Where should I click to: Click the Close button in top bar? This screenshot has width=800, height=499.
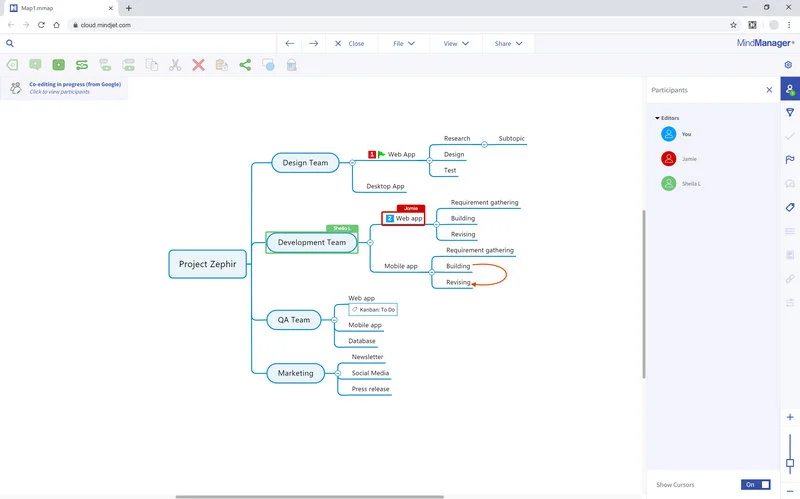[x=349, y=44]
